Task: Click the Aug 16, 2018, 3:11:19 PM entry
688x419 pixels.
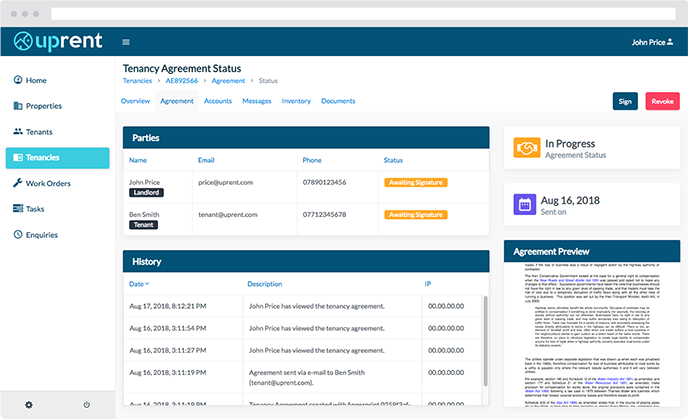Action: click(168, 372)
